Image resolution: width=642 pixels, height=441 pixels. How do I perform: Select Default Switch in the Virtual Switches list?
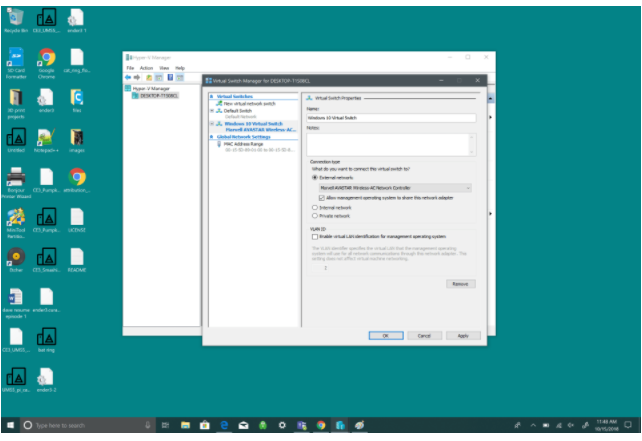click(237, 111)
